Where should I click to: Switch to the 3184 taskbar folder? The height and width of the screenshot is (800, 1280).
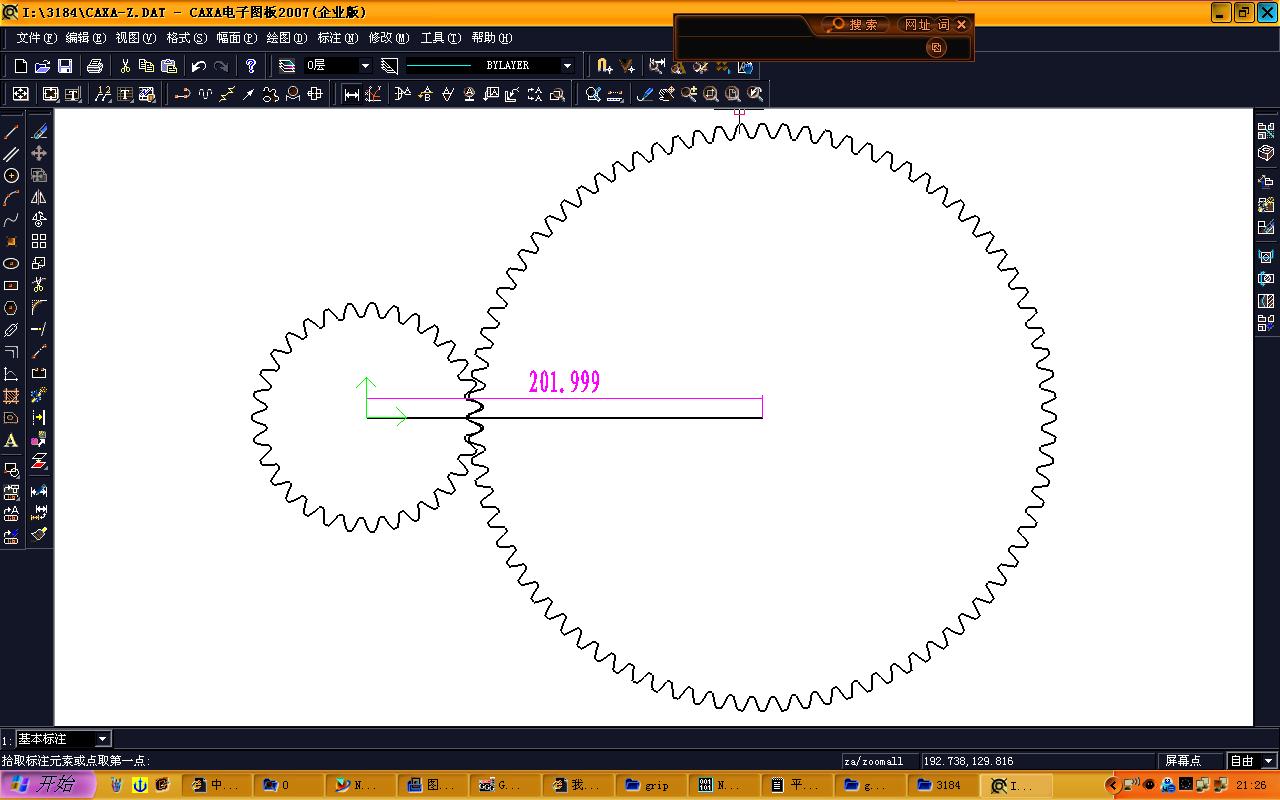[943, 785]
